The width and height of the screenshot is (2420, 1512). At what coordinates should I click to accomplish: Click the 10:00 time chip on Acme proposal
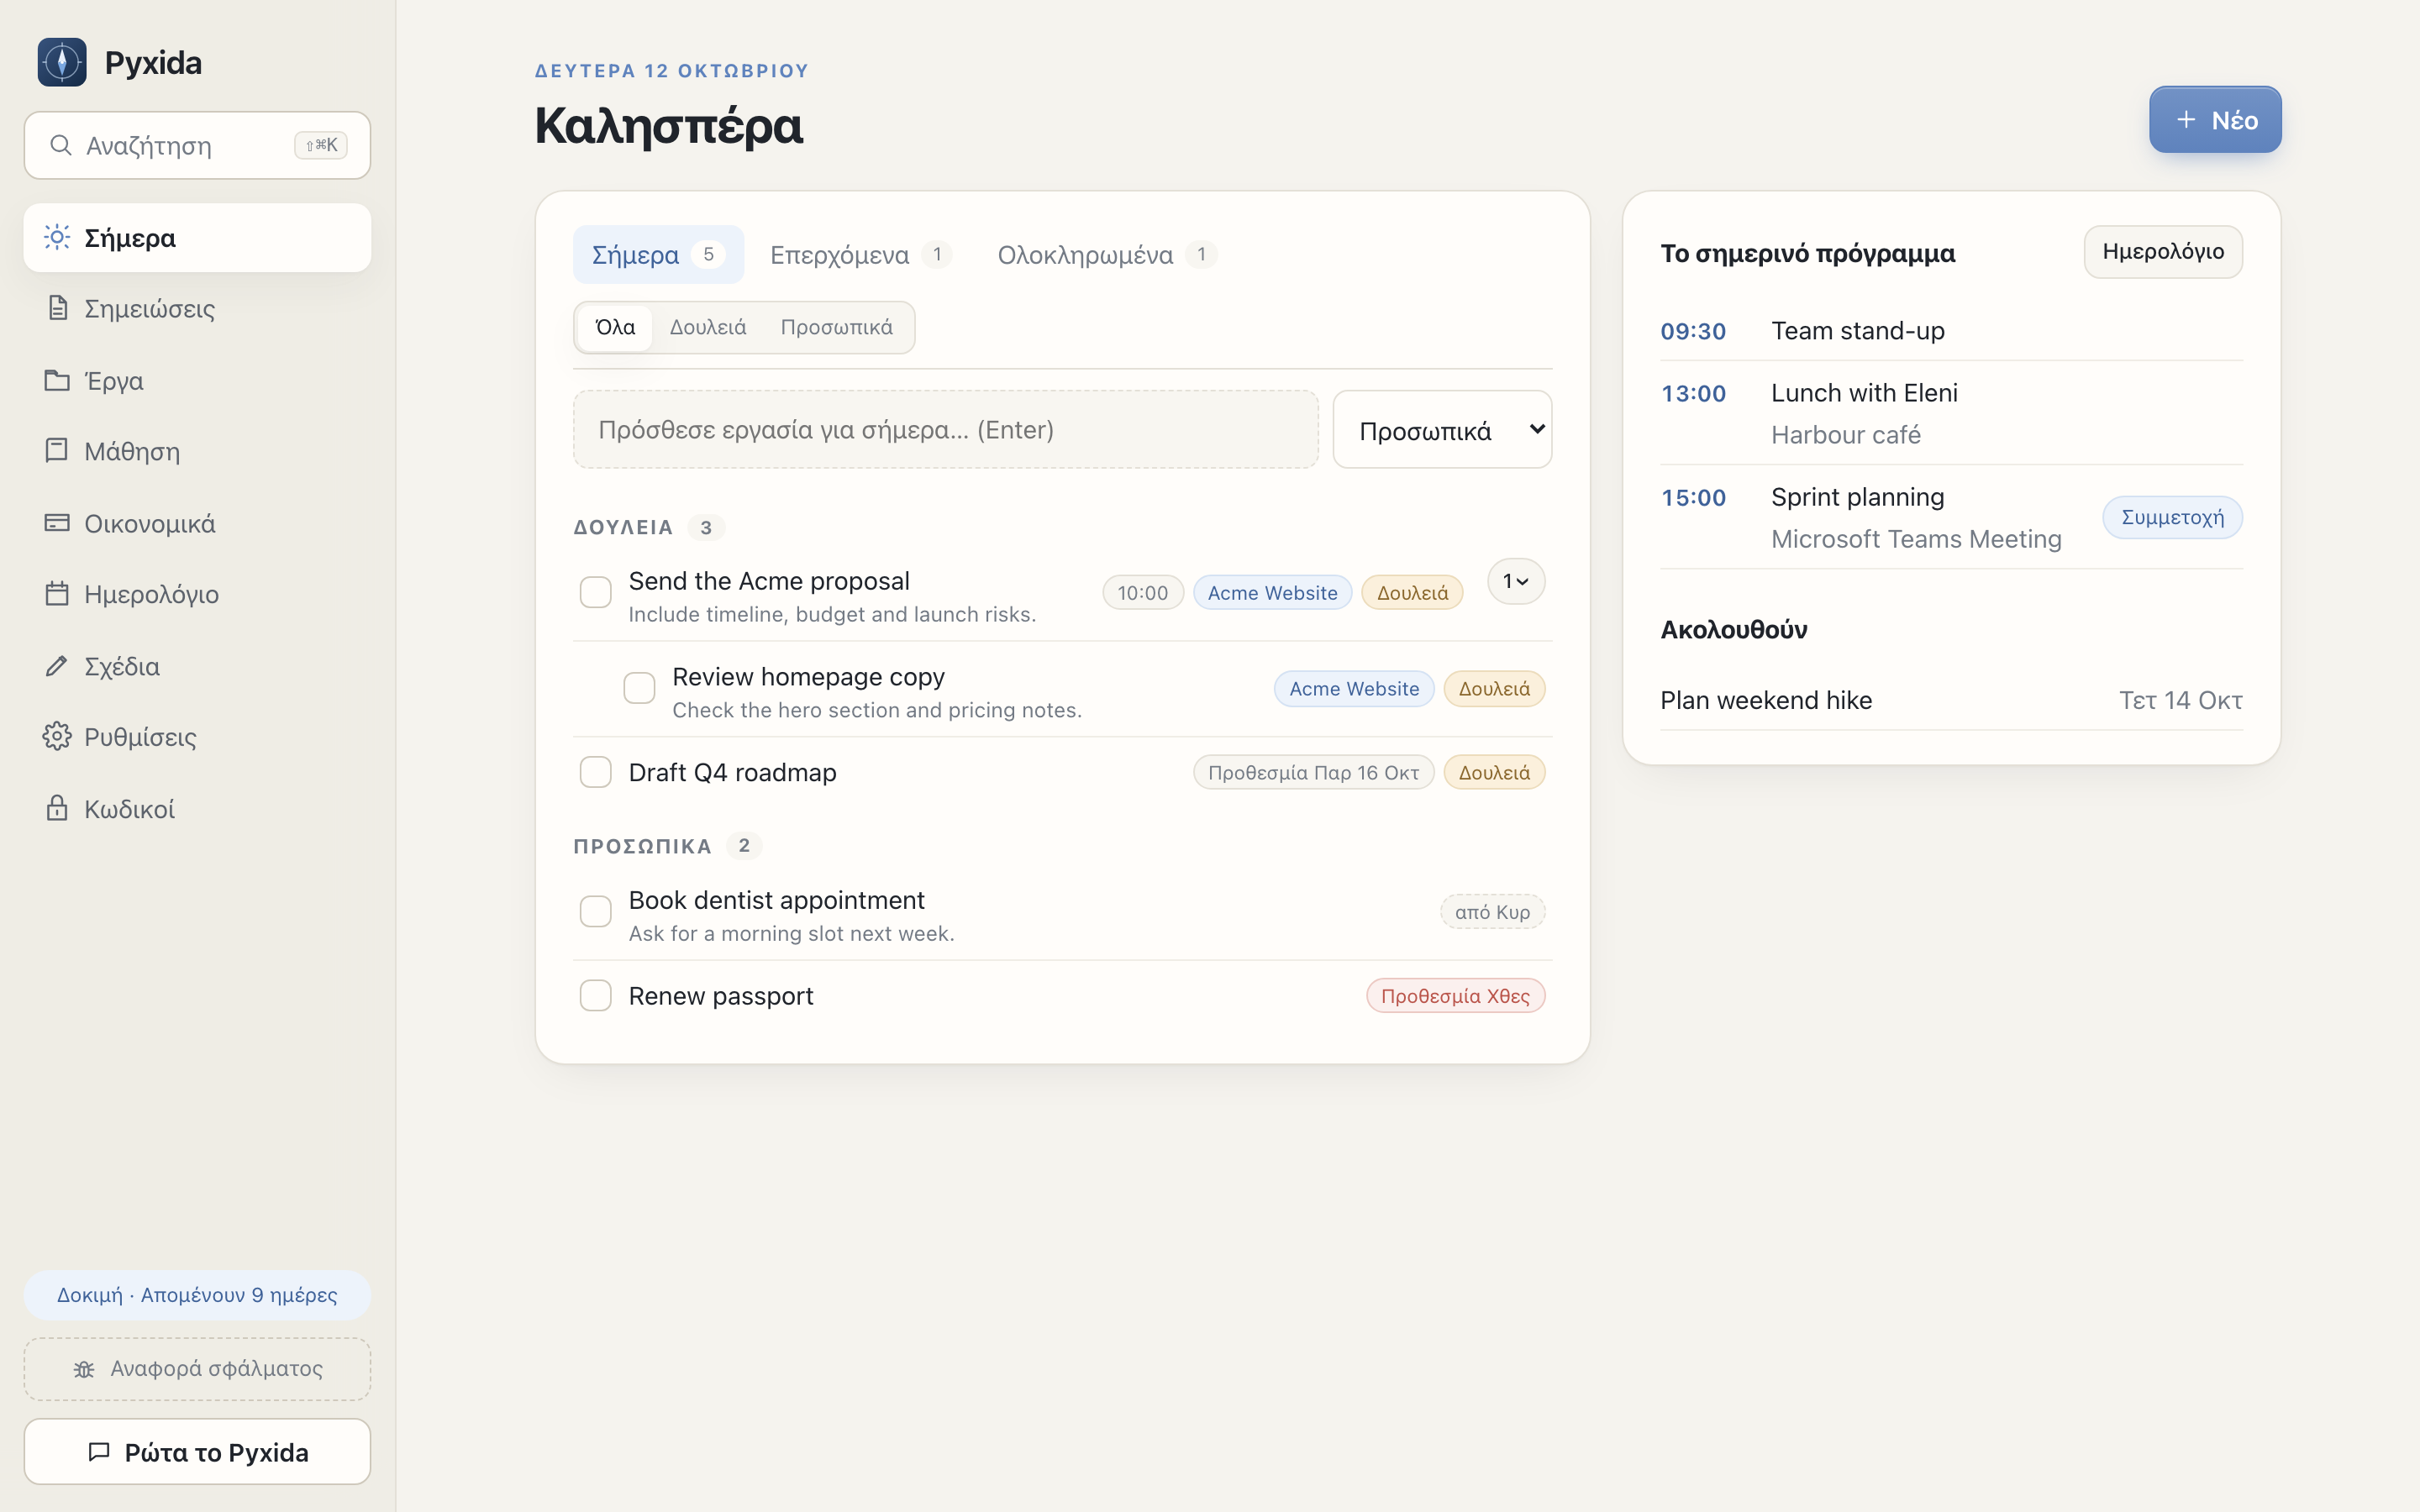coord(1142,593)
